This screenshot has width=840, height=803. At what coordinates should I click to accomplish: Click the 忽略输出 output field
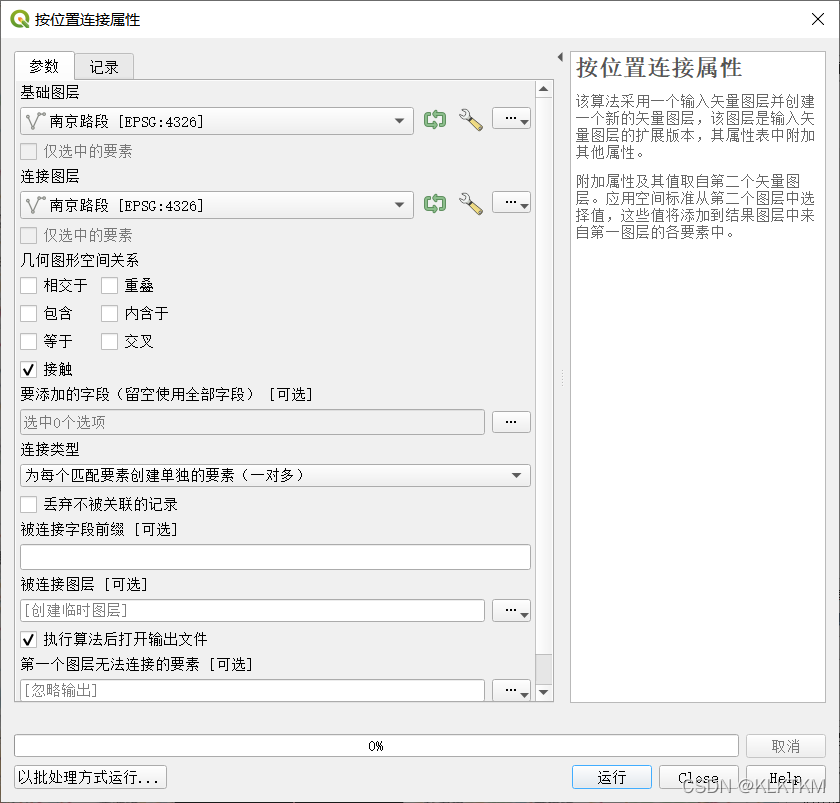[252, 691]
